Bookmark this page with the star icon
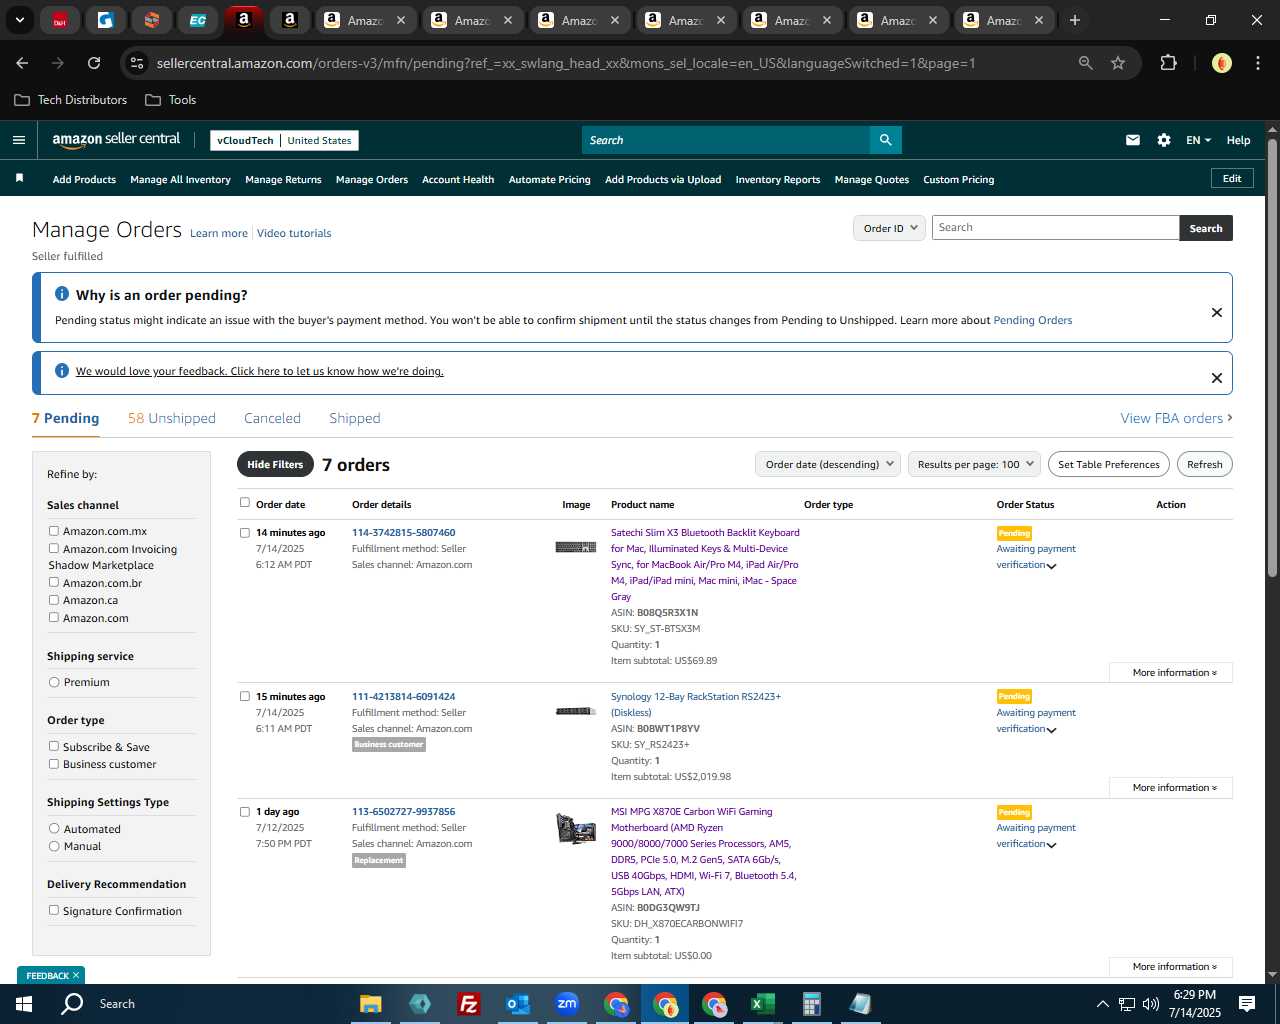This screenshot has height=1024, width=1280. (x=1118, y=63)
